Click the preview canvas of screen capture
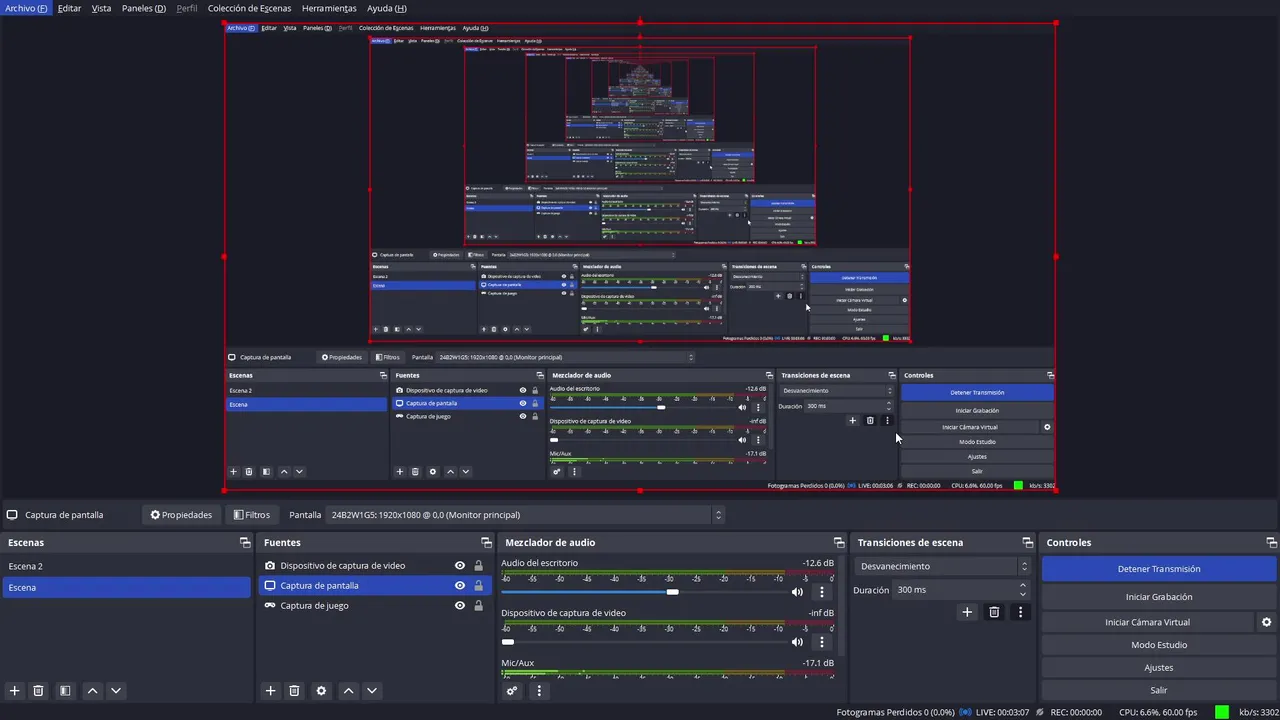 pos(640,257)
